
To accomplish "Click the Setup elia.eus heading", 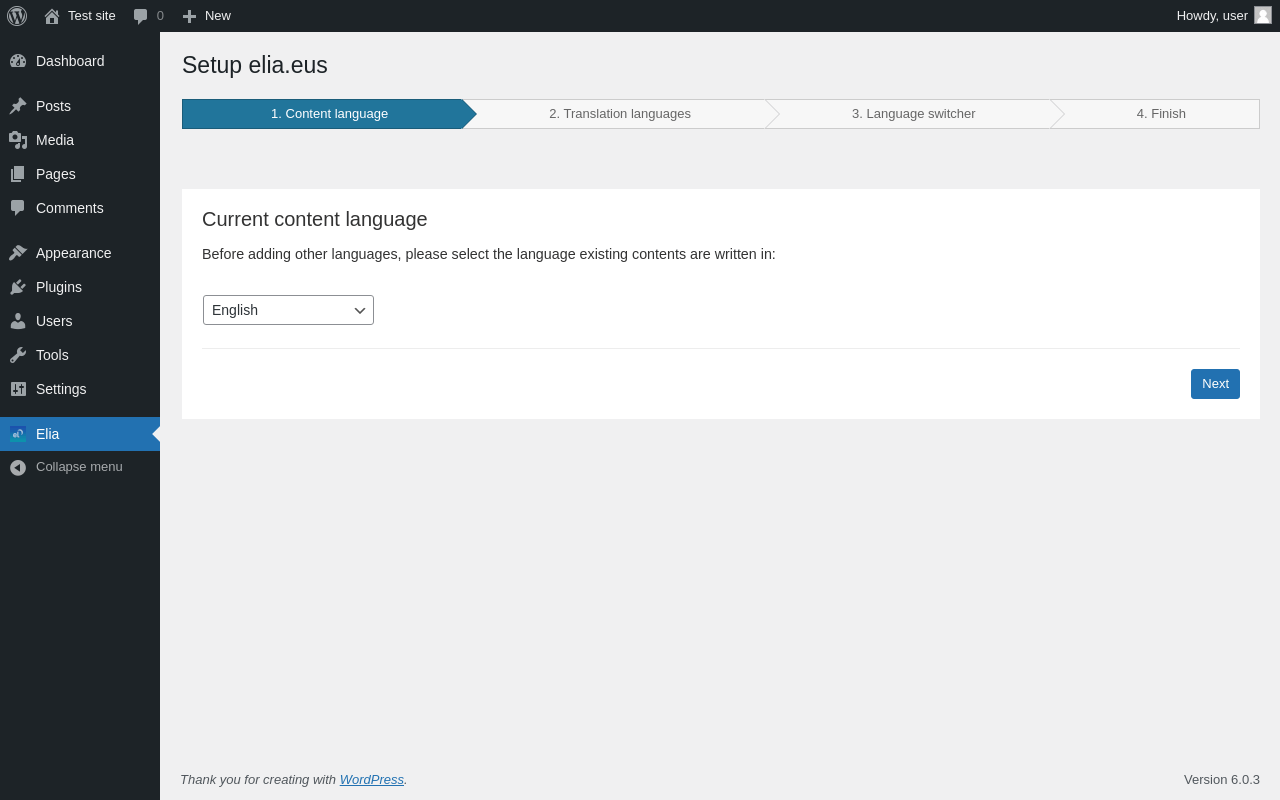I will pos(255,65).
